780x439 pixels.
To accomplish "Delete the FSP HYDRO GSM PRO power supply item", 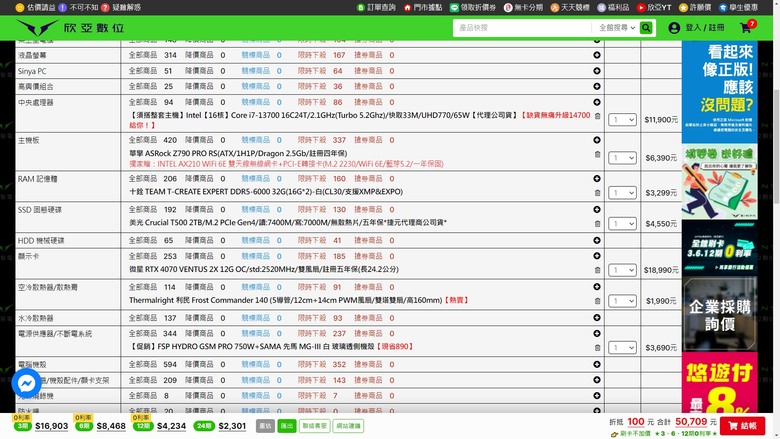I will pos(597,348).
